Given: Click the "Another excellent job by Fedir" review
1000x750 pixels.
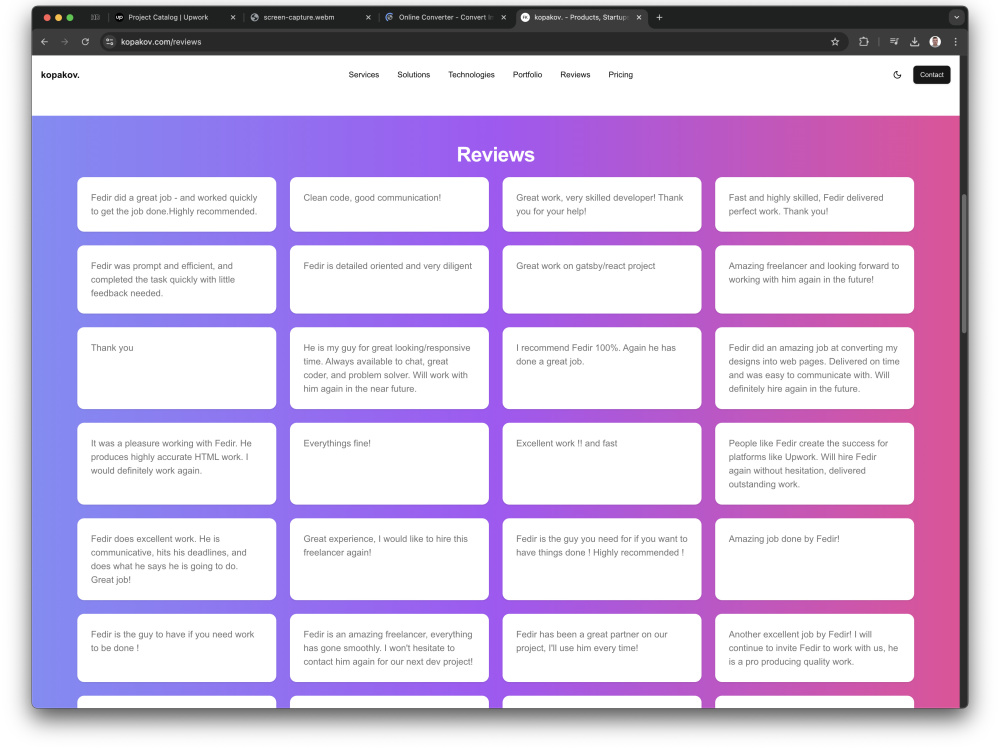Looking at the screenshot, I should tap(814, 648).
